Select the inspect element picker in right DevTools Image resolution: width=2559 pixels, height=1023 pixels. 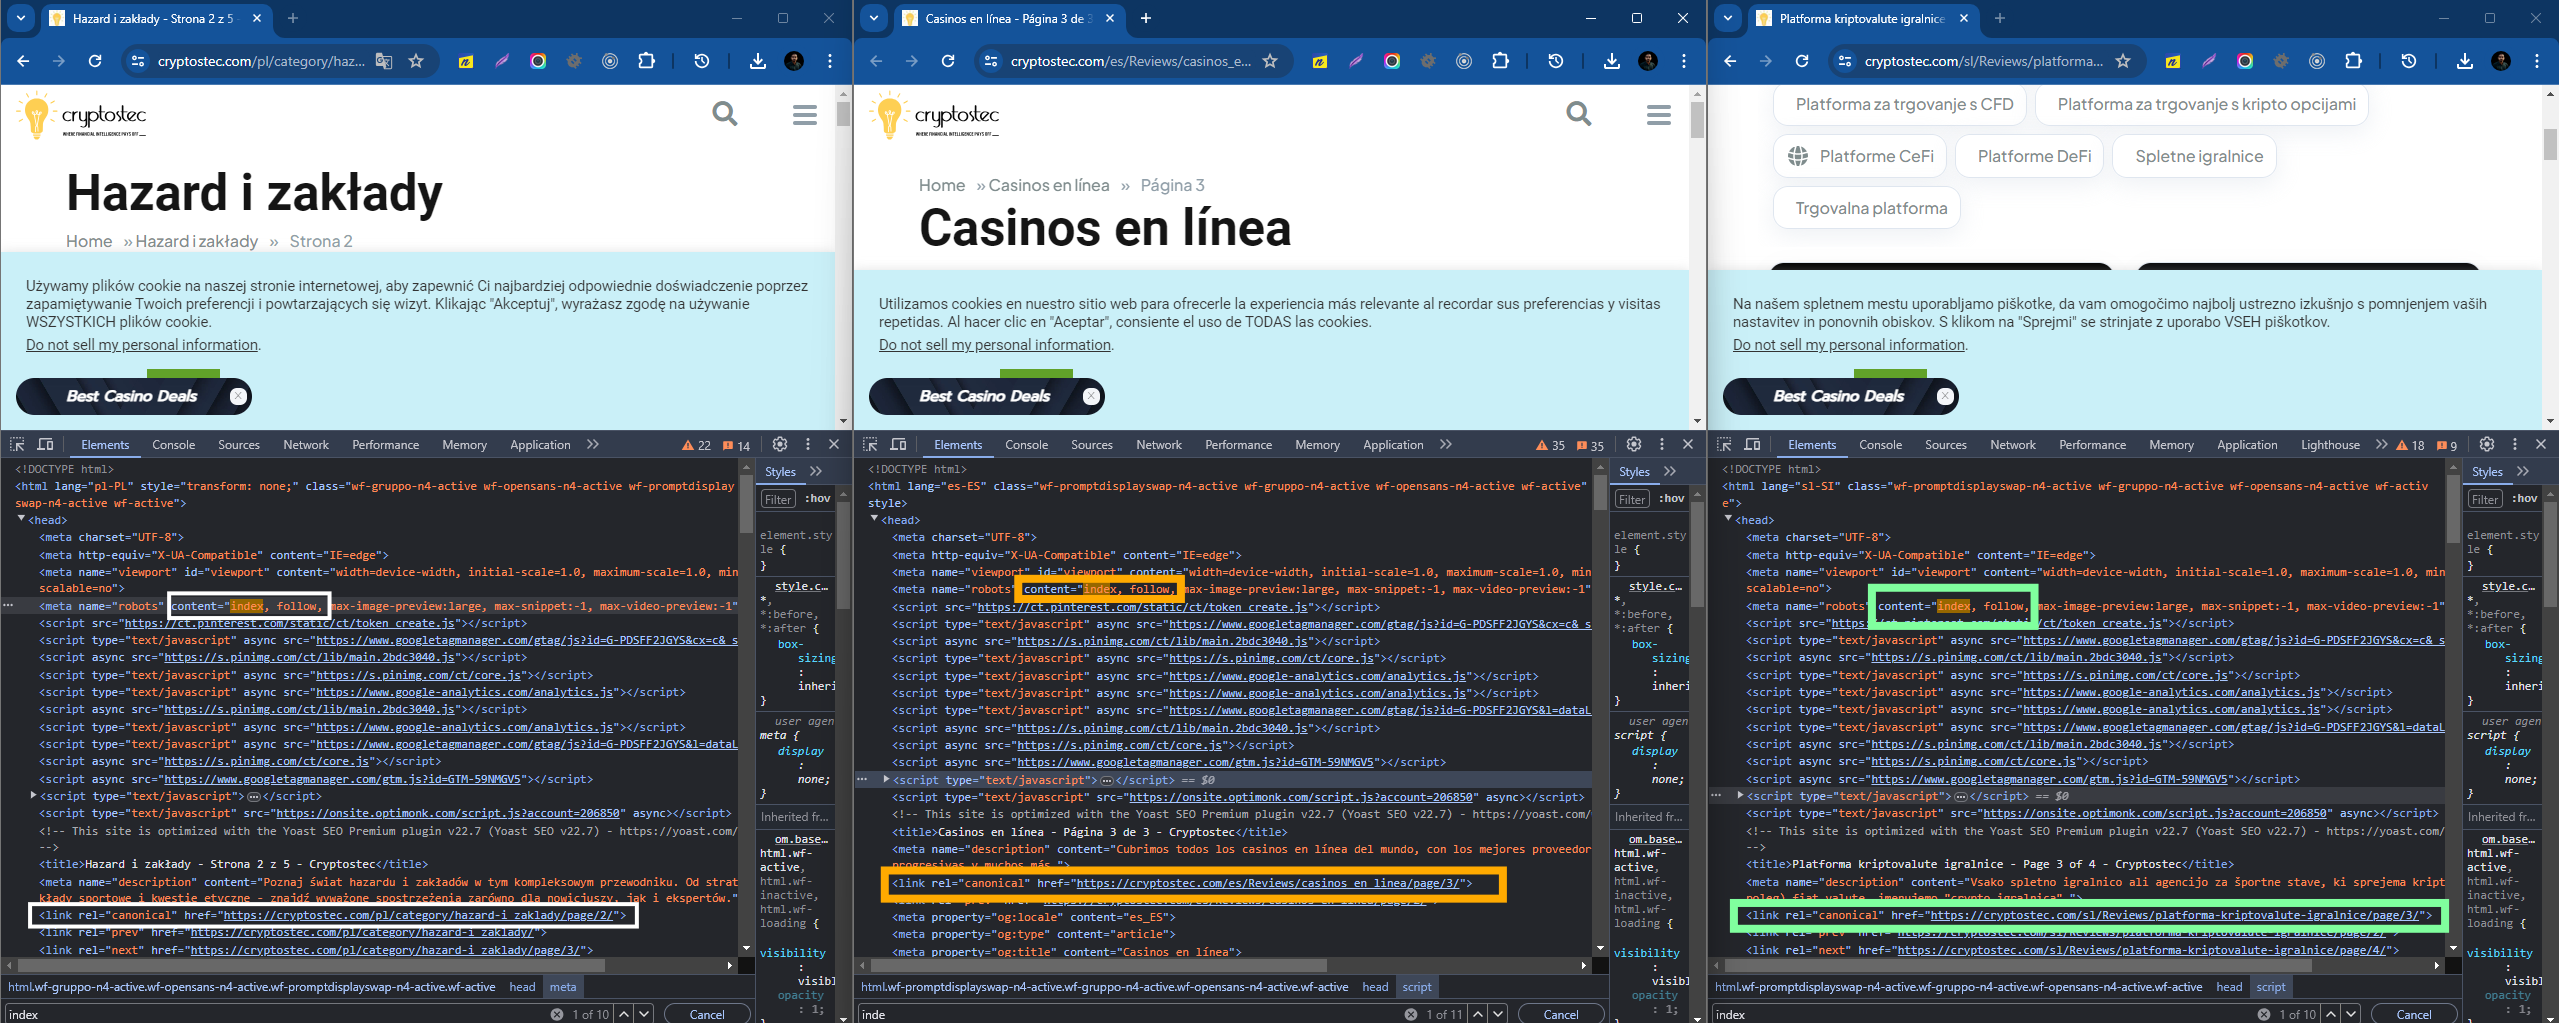tap(1724, 444)
